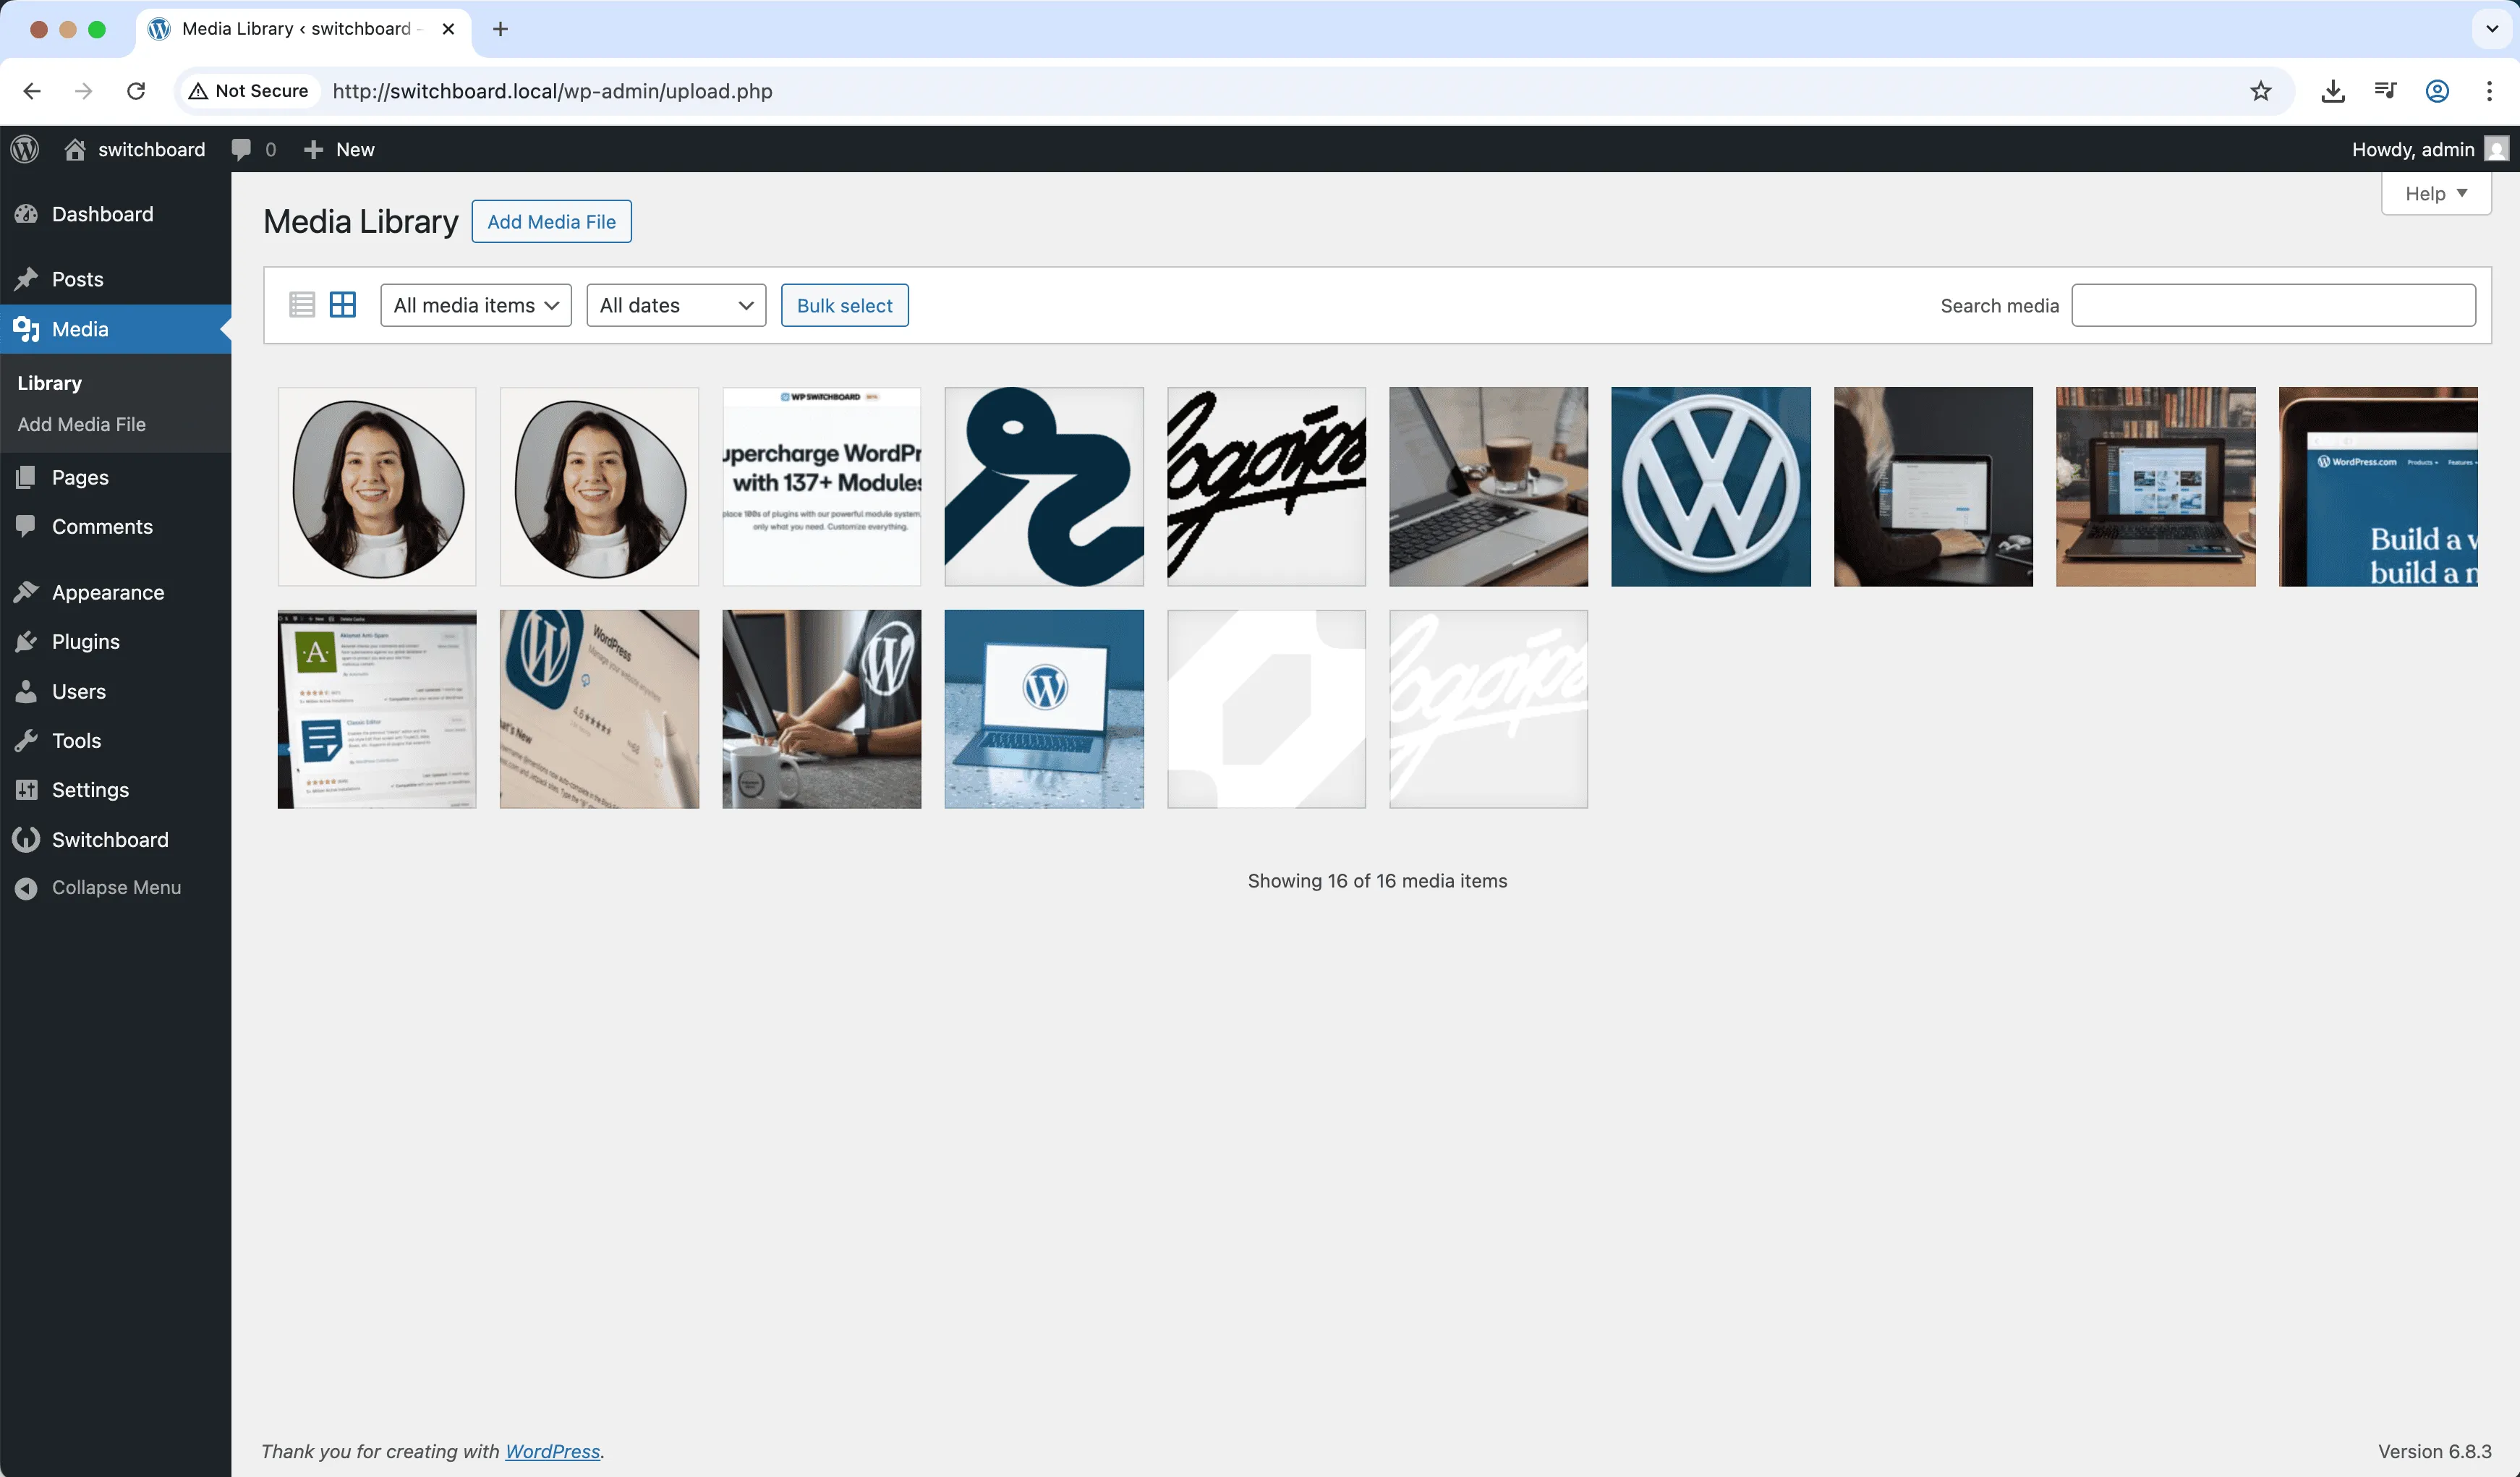This screenshot has width=2520, height=1477.
Task: Click the WordPress logo in the admin bar
Action: [x=24, y=148]
